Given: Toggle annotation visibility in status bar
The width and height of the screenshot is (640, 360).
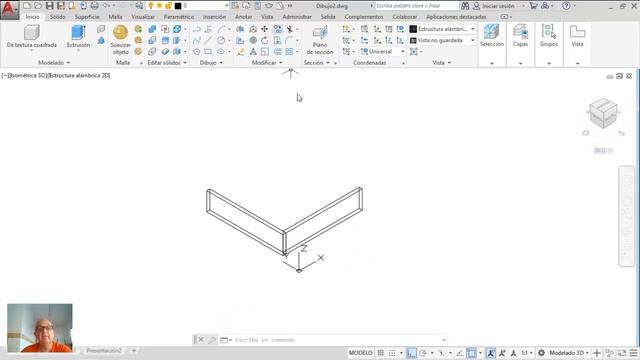Looking at the screenshot, I should [491, 353].
